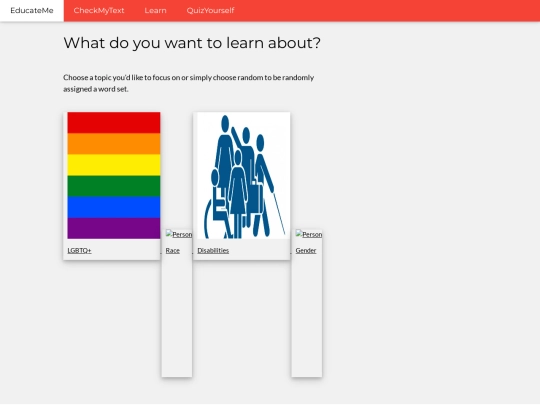The image size is (540, 405).
Task: Click the broken image icon above Gender
Action: click(309, 234)
